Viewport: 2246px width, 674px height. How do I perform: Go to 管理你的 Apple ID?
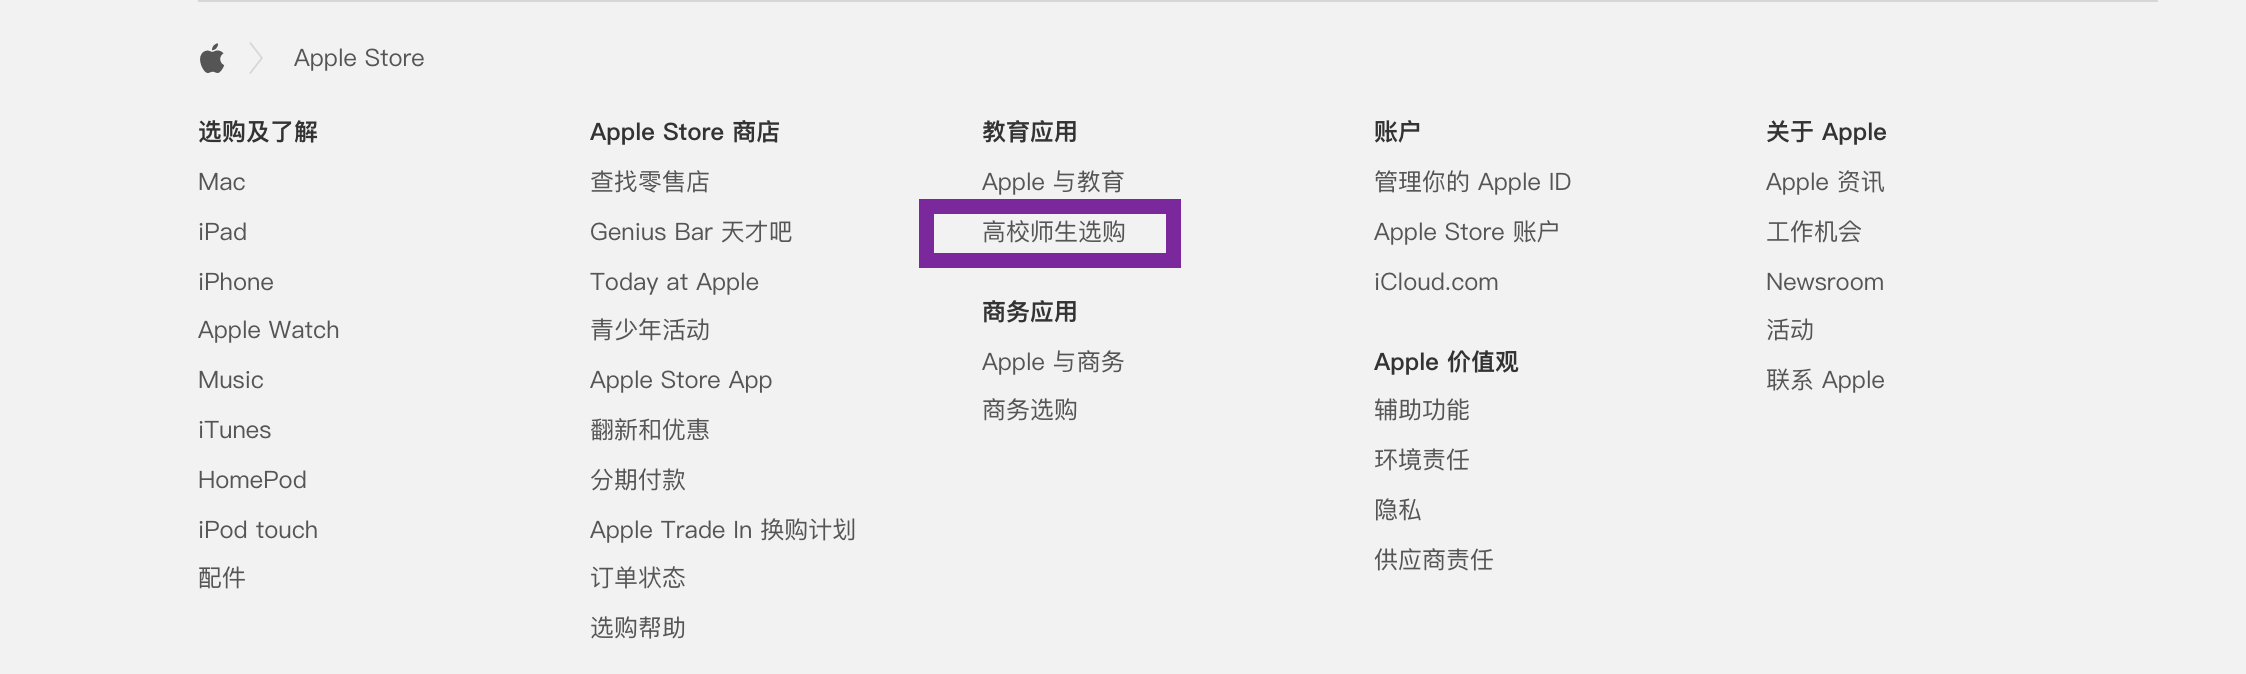coord(1472,182)
